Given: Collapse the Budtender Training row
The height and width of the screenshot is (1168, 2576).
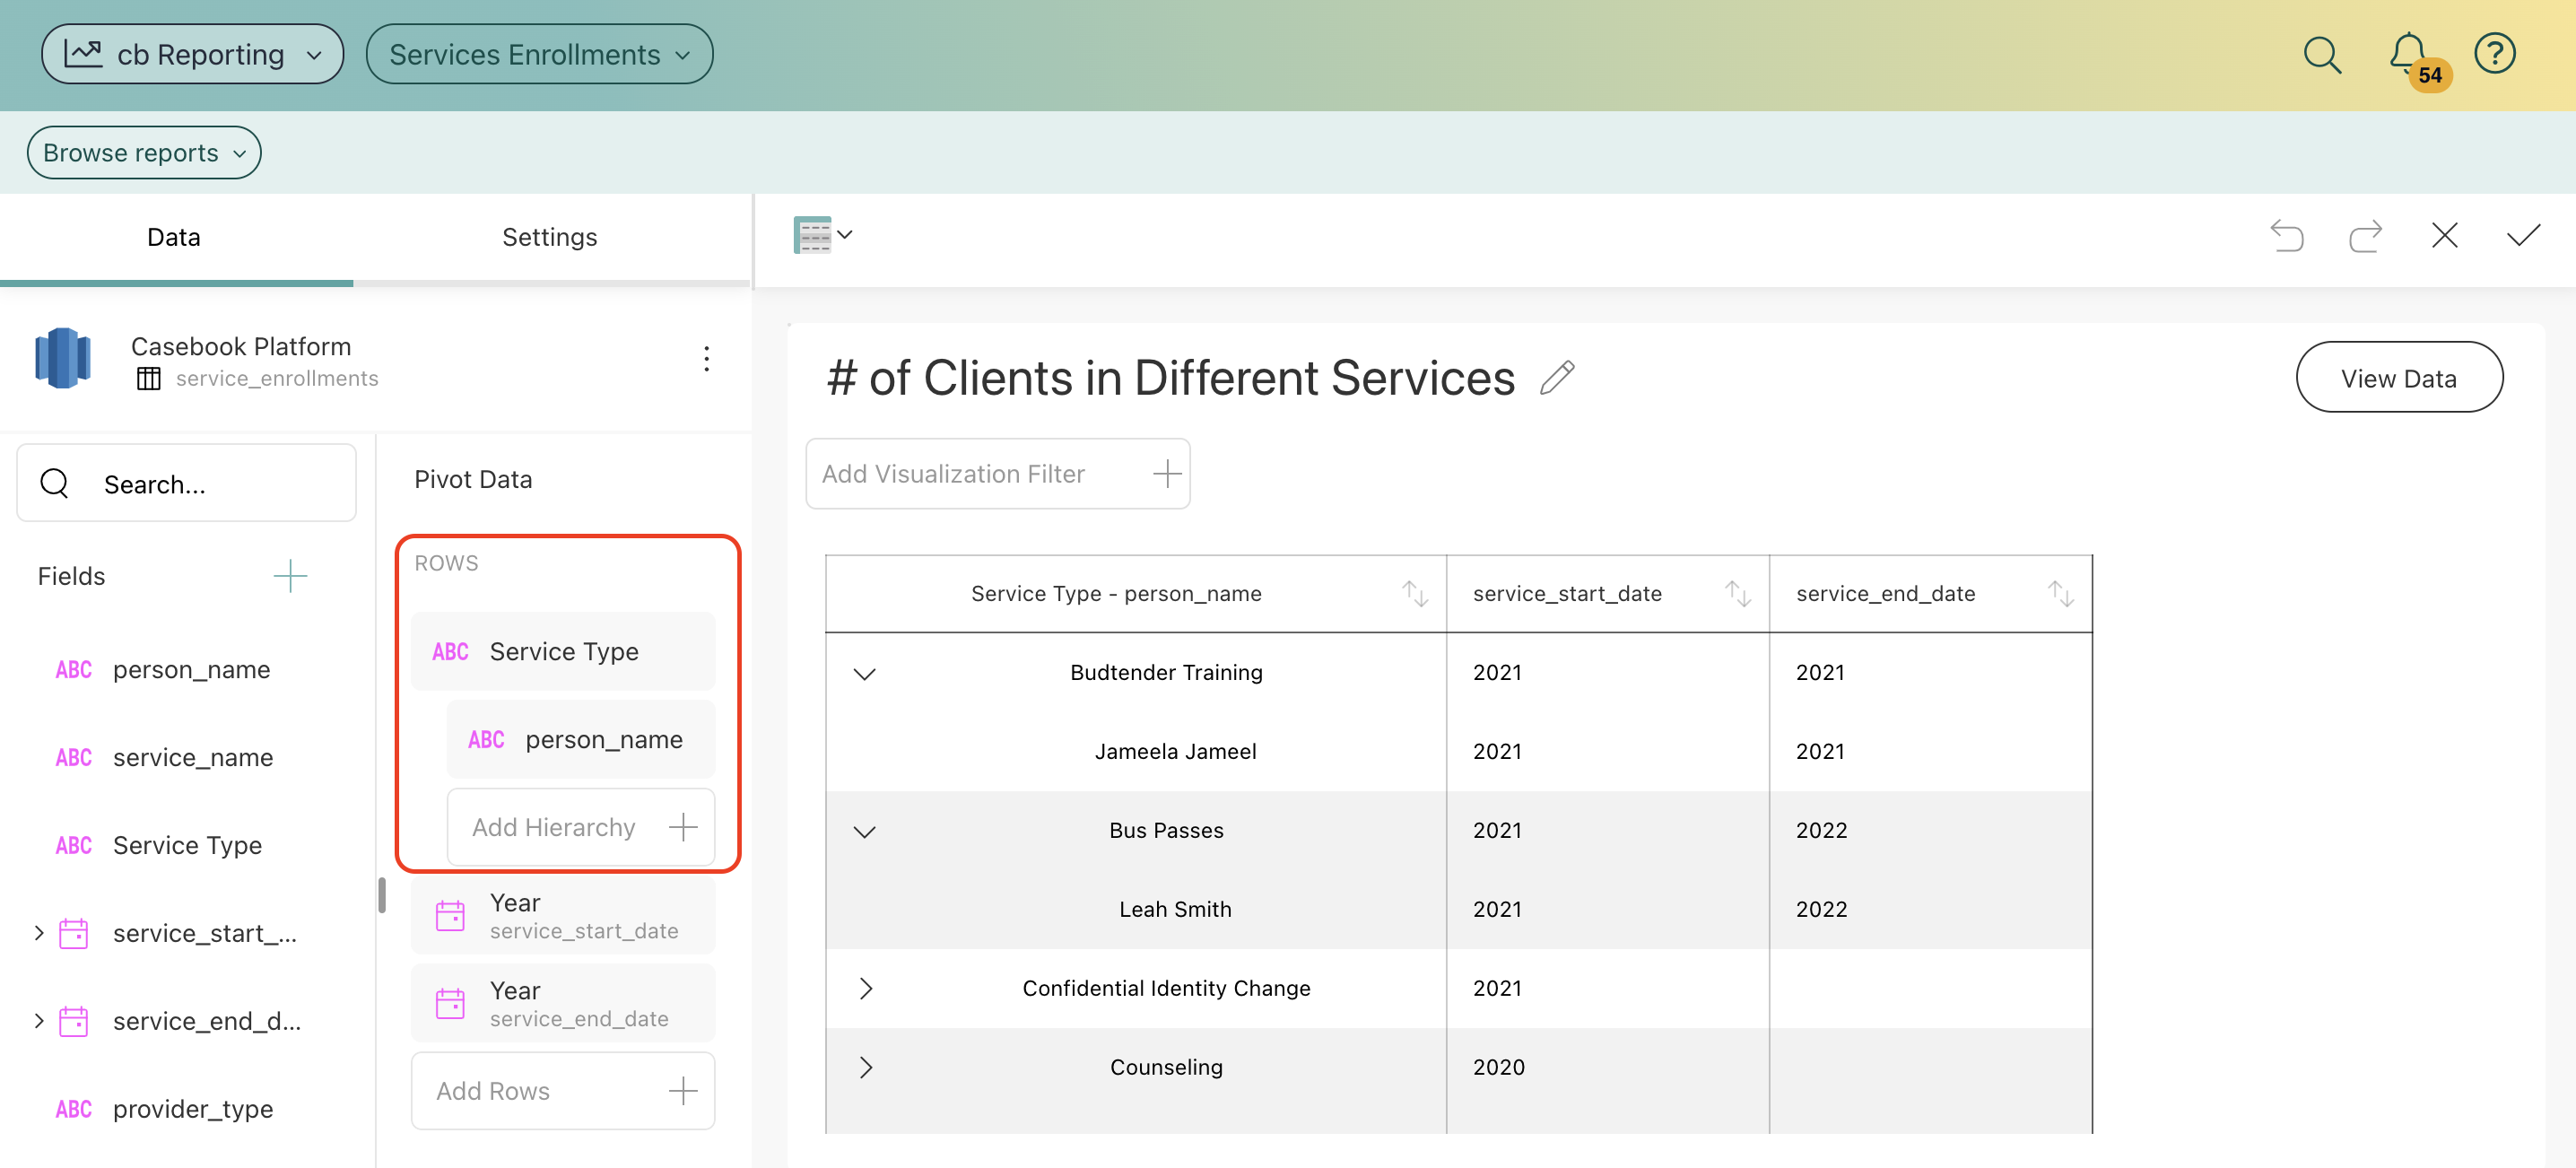Looking at the screenshot, I should (865, 673).
